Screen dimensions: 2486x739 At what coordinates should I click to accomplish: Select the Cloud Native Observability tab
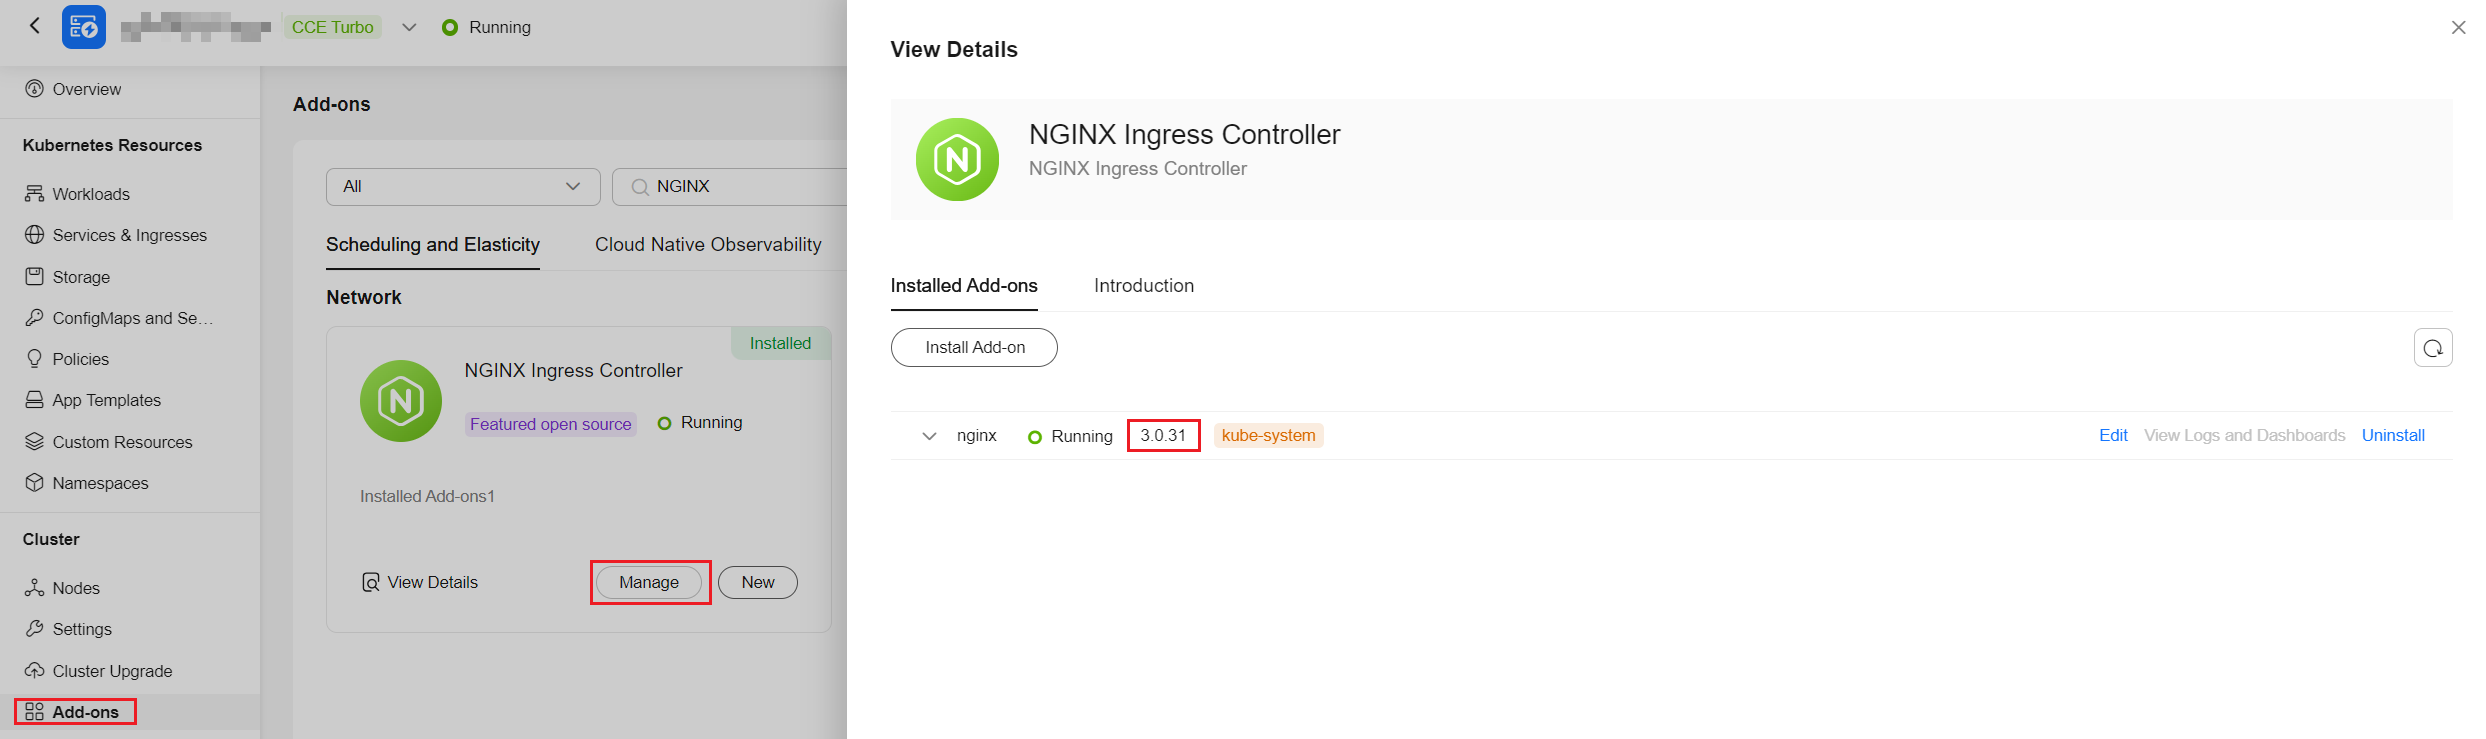[x=708, y=245]
